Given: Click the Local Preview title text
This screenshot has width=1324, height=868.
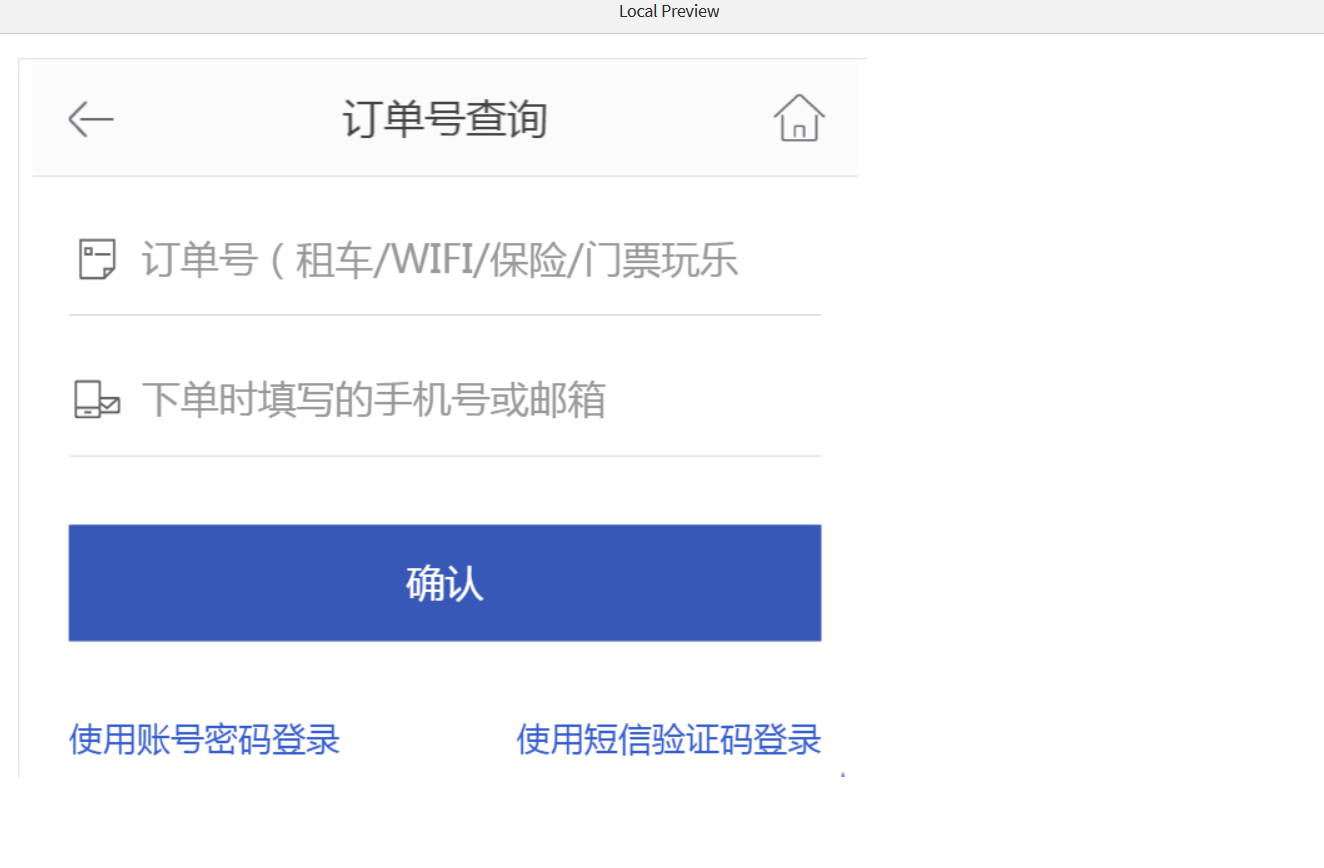Looking at the screenshot, I should coord(669,12).
